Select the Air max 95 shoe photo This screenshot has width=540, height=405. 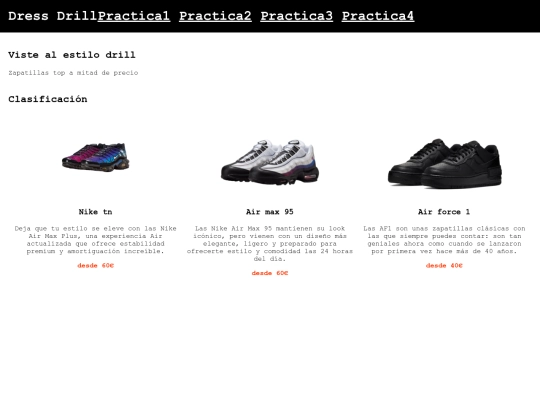pos(270,162)
